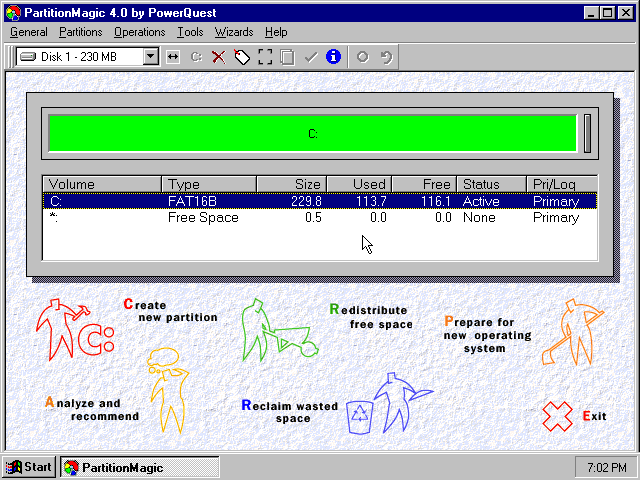Click the Size column header

(x=291, y=184)
